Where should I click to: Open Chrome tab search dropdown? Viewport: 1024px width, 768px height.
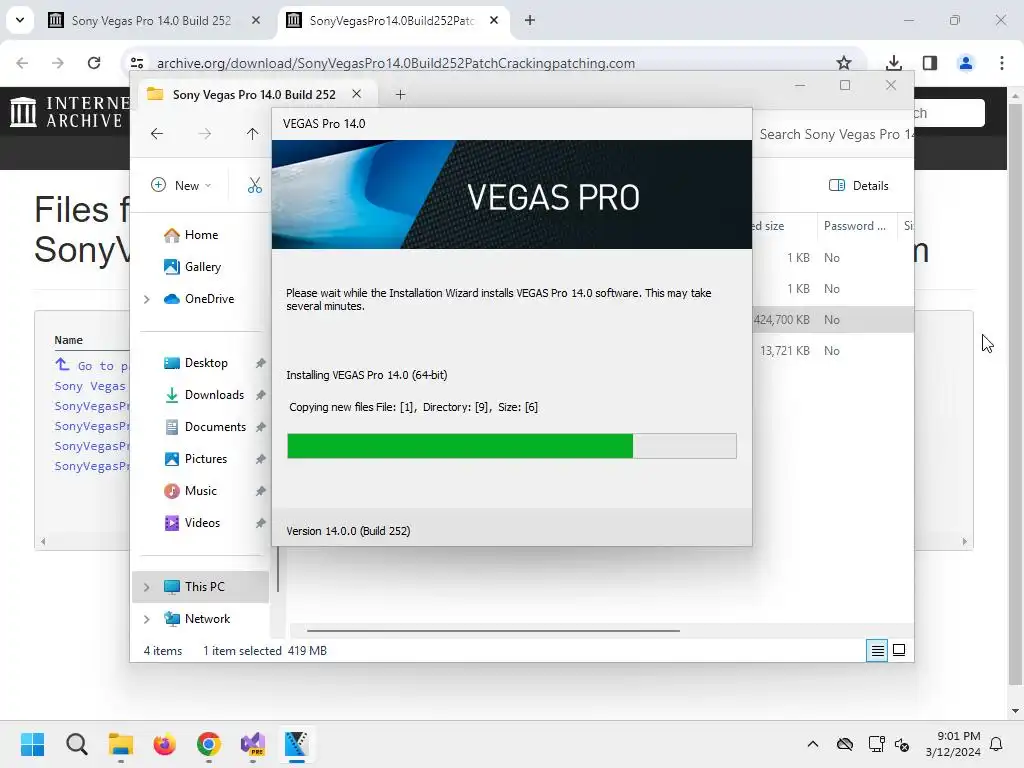coord(20,20)
